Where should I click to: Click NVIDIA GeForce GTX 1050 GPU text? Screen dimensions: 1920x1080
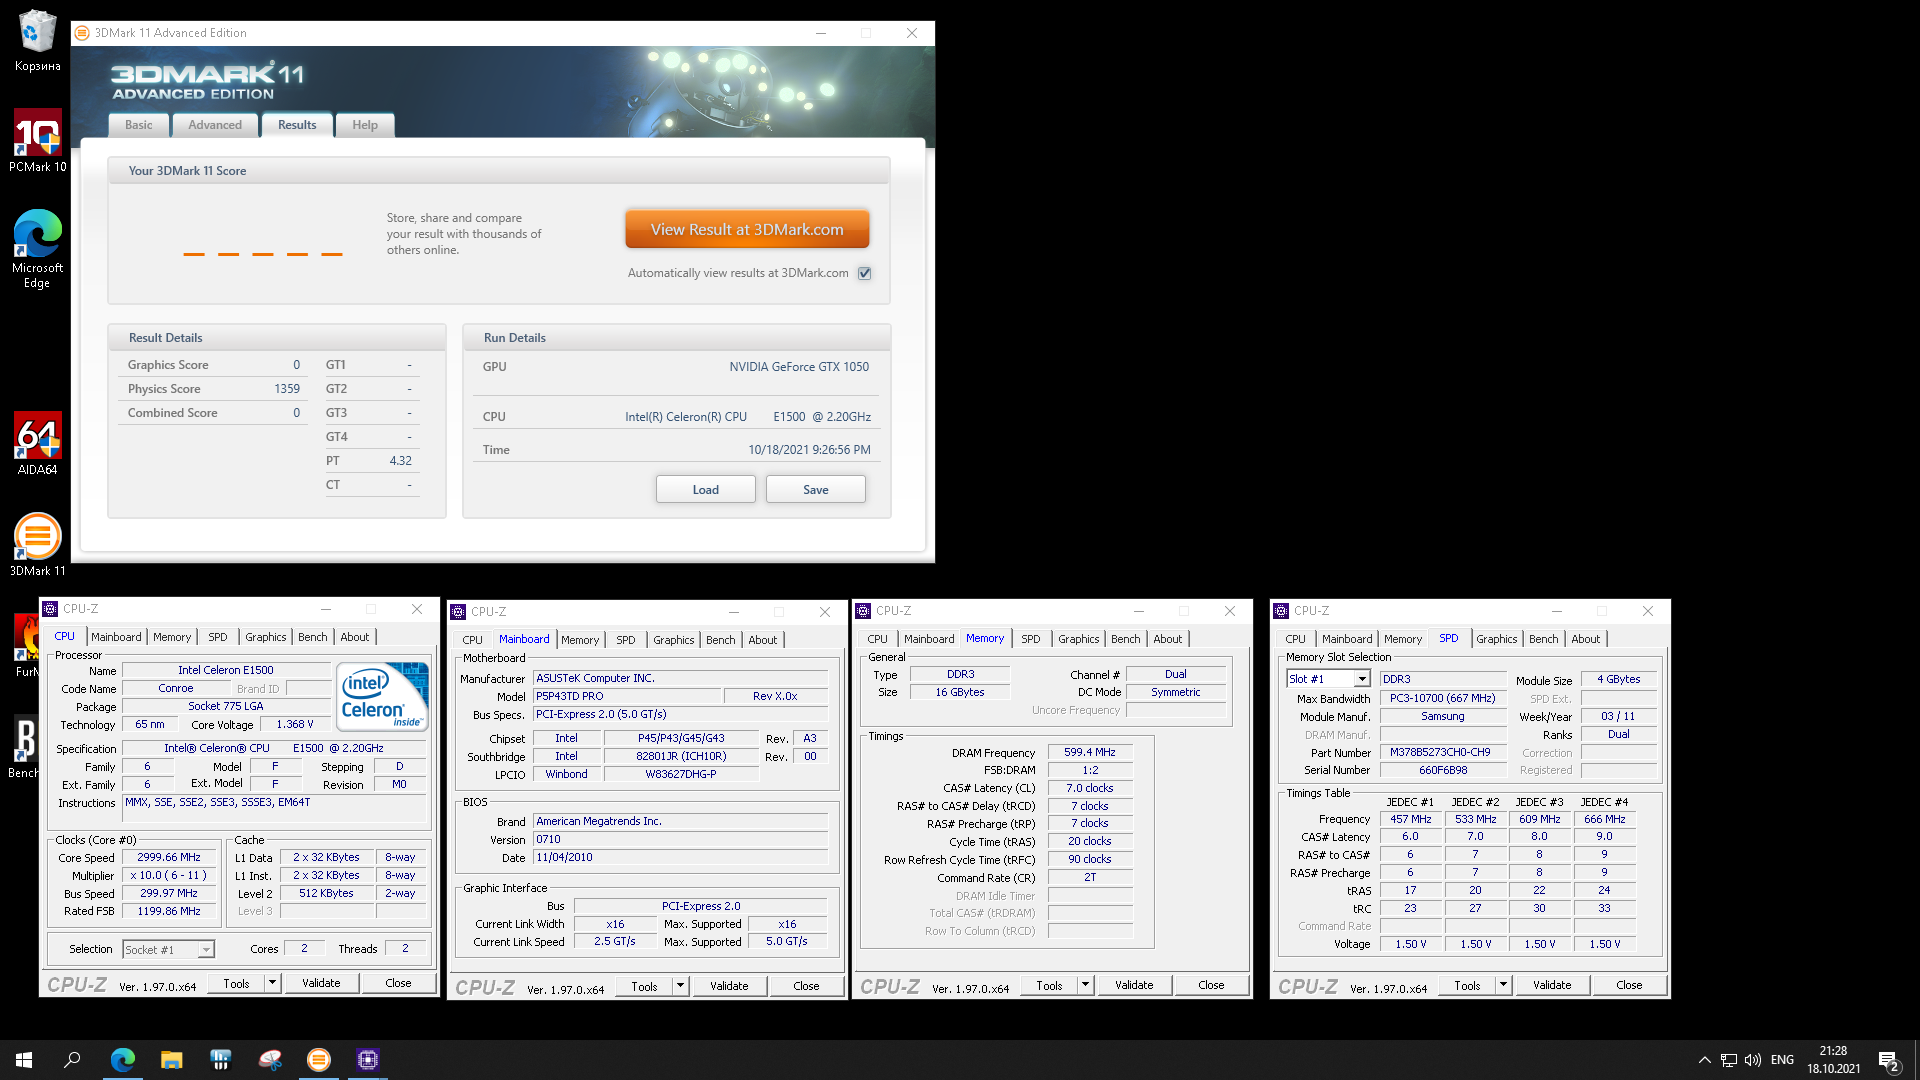(799, 367)
